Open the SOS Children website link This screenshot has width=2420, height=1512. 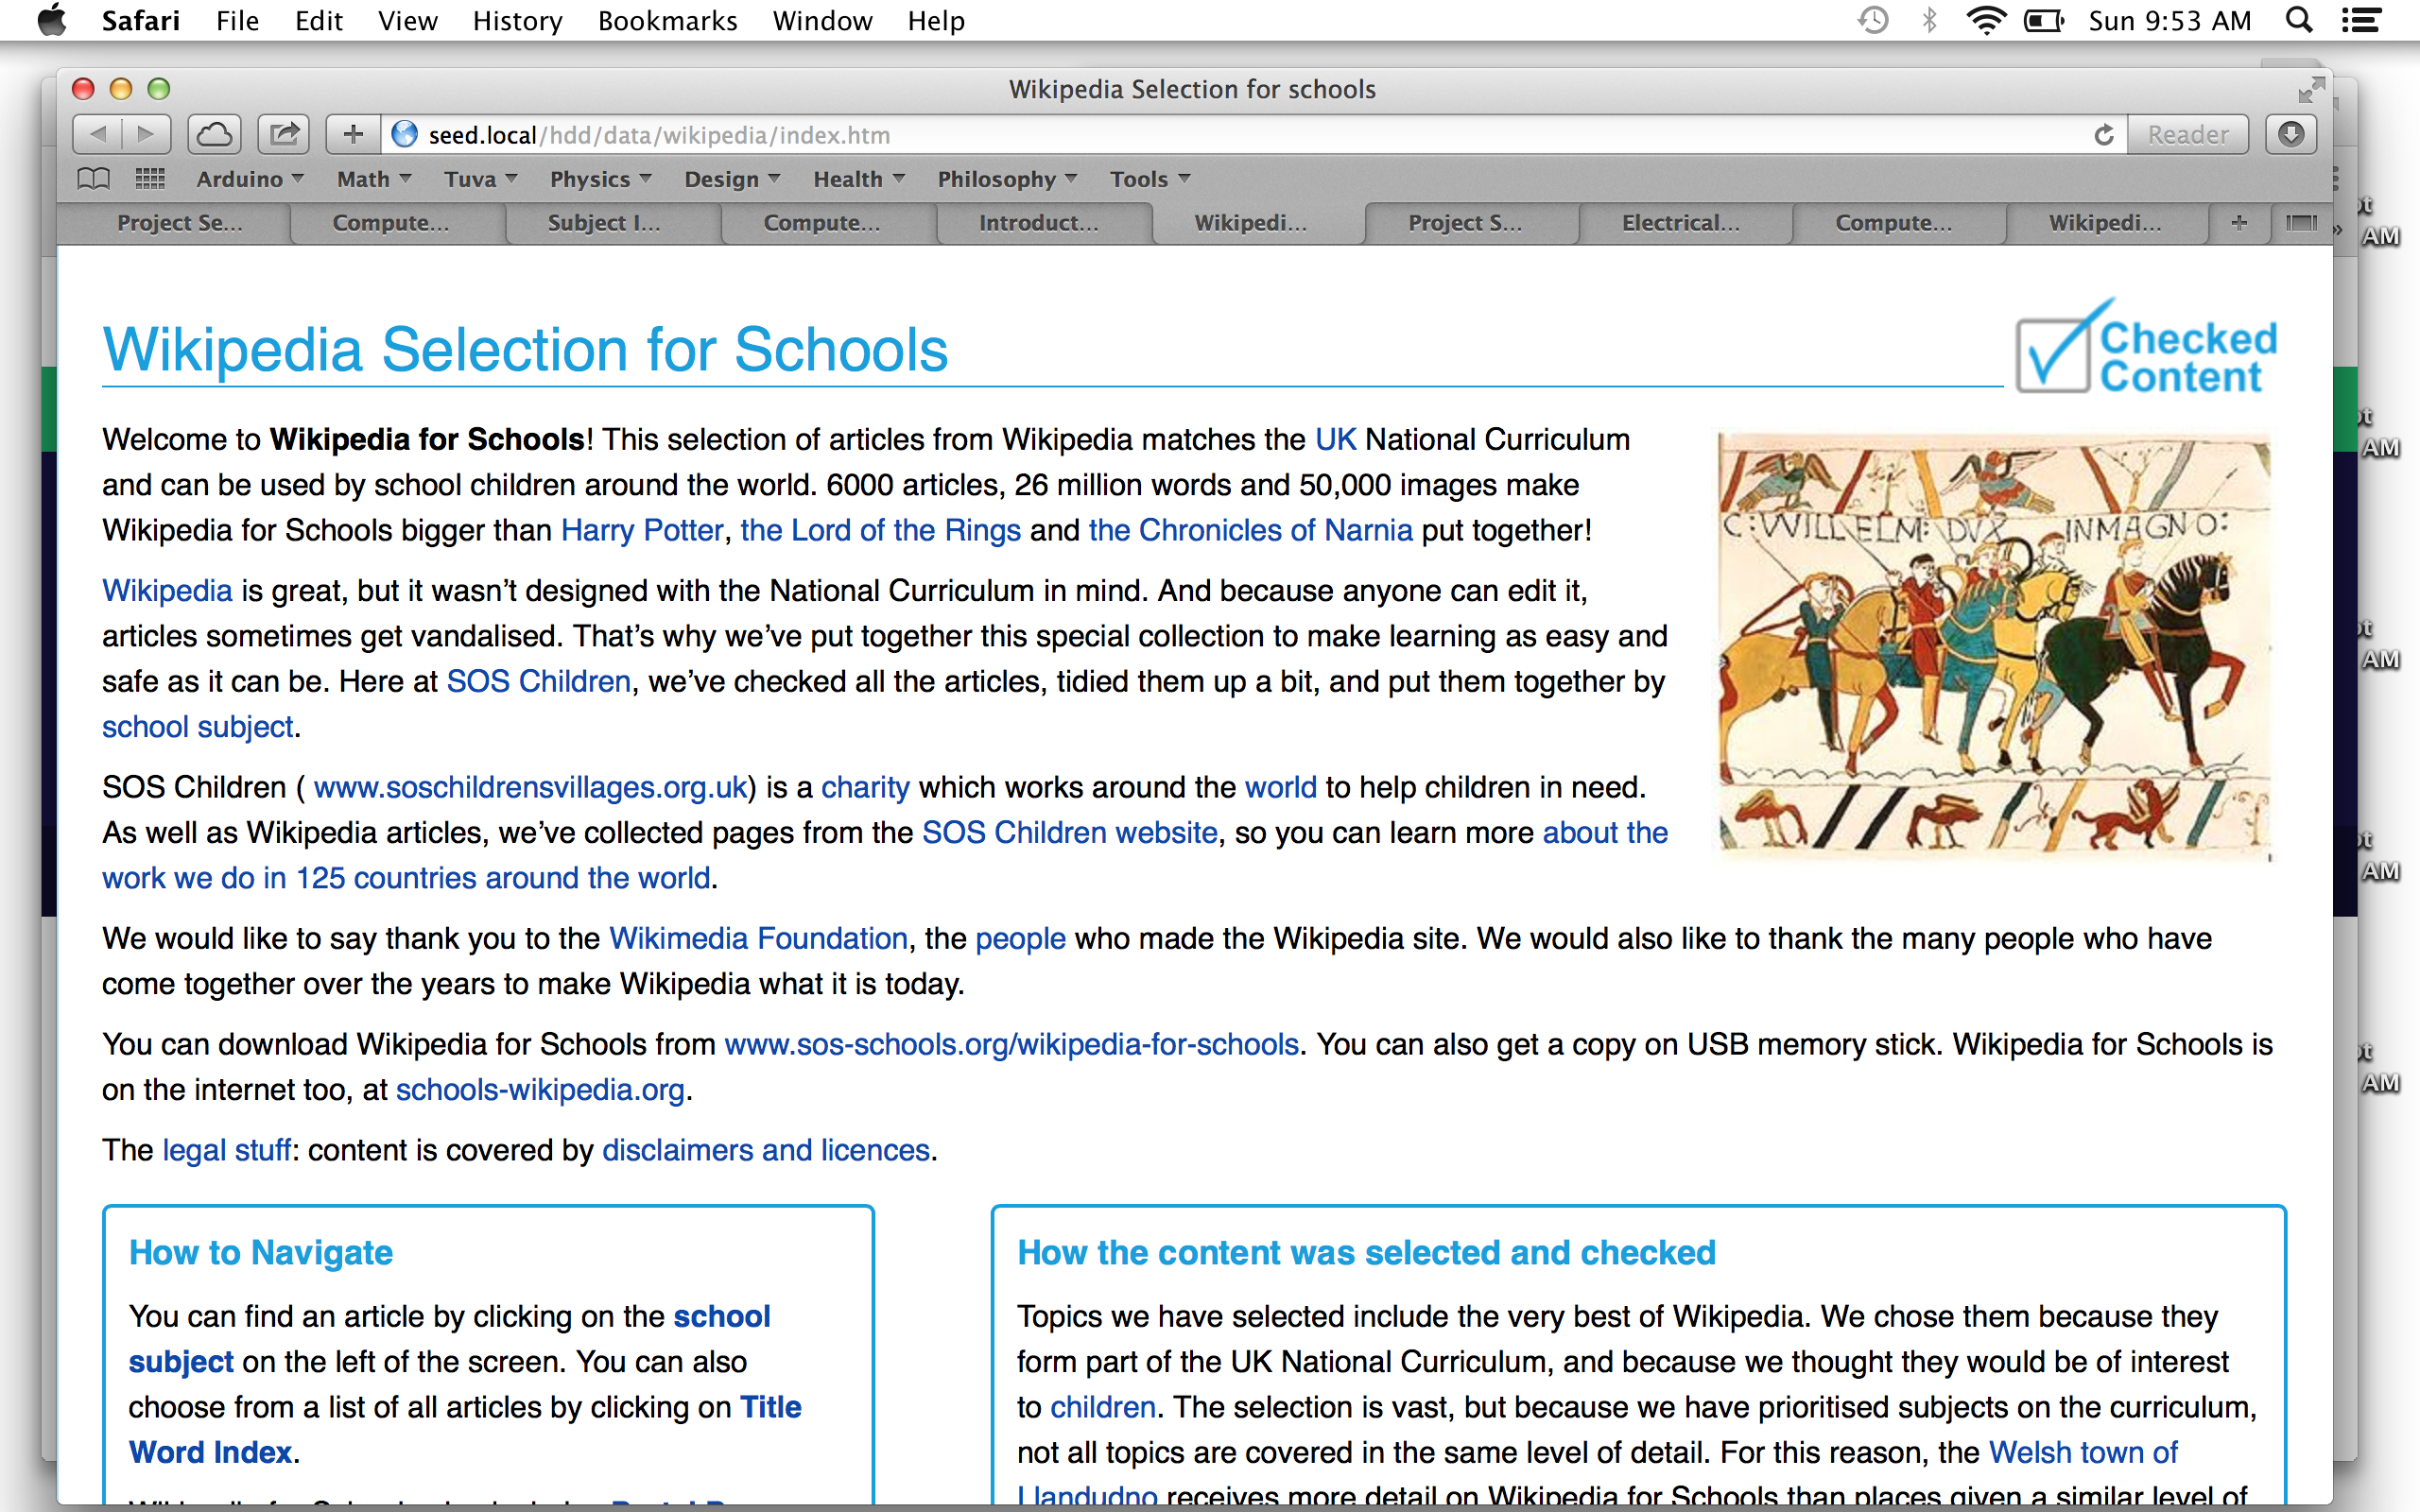pos(1069,832)
